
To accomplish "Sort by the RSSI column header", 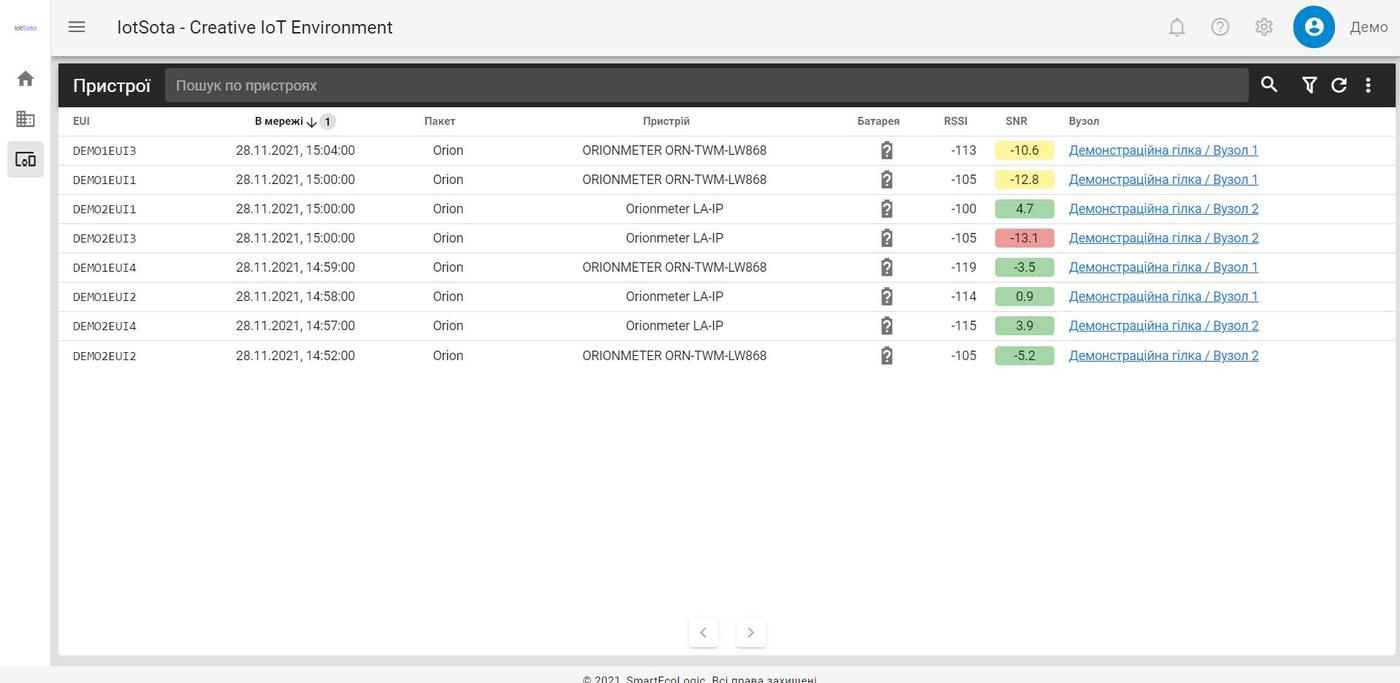I will [955, 121].
